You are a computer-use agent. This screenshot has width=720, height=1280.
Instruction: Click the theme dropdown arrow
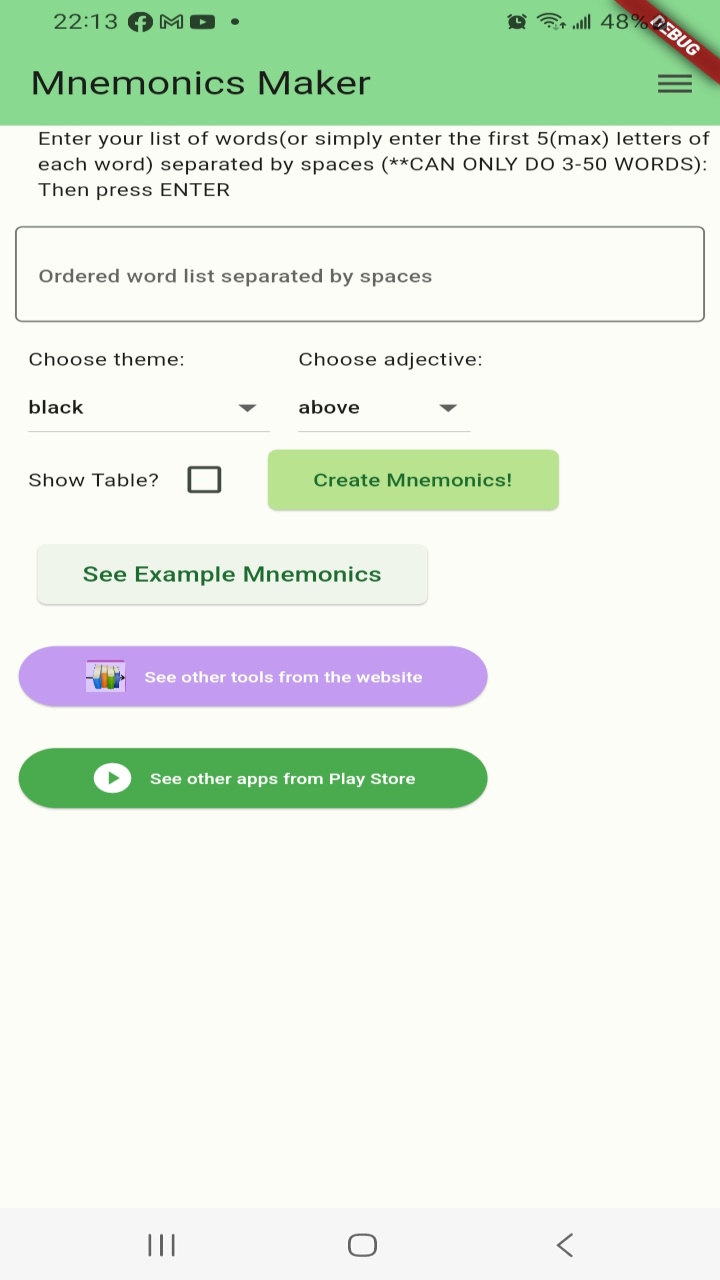pos(247,407)
